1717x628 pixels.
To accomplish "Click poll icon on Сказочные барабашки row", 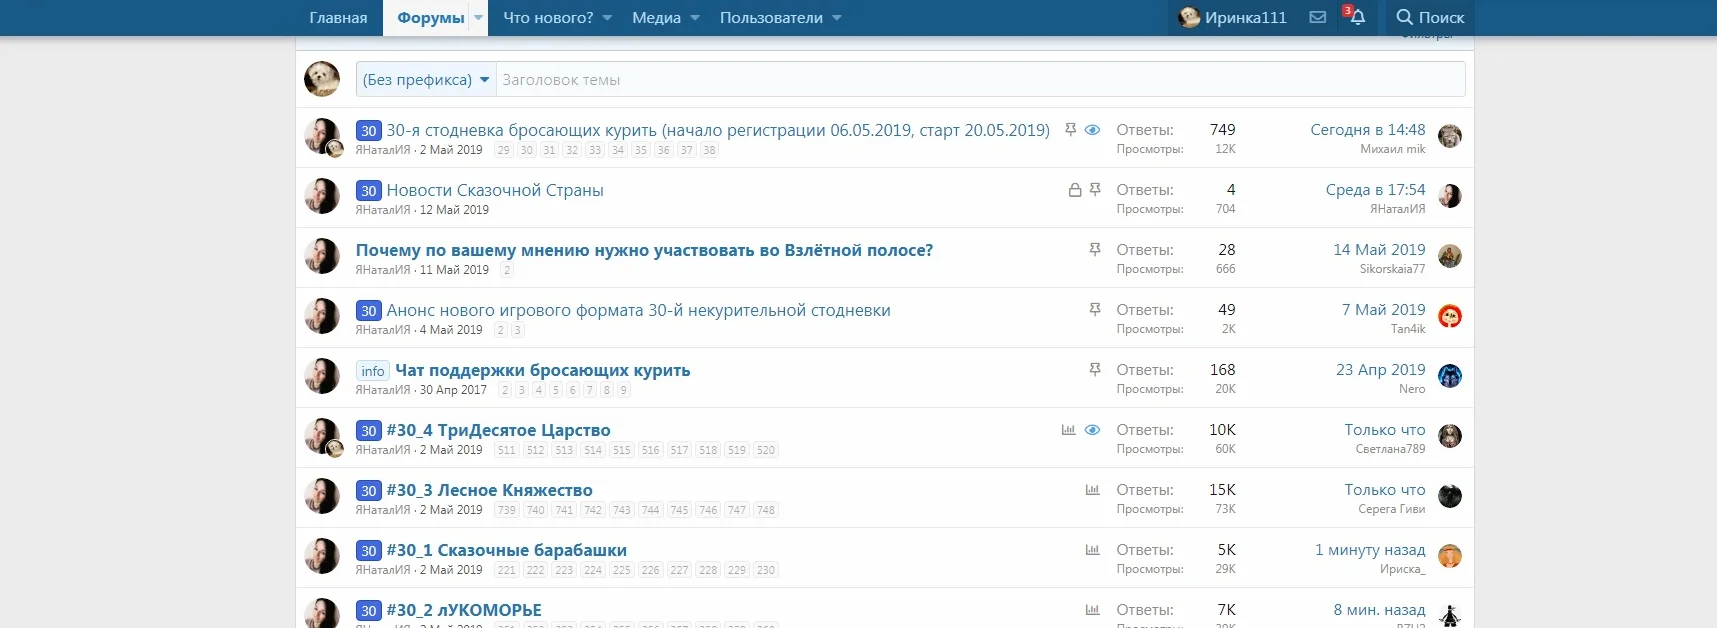I will click(x=1092, y=550).
